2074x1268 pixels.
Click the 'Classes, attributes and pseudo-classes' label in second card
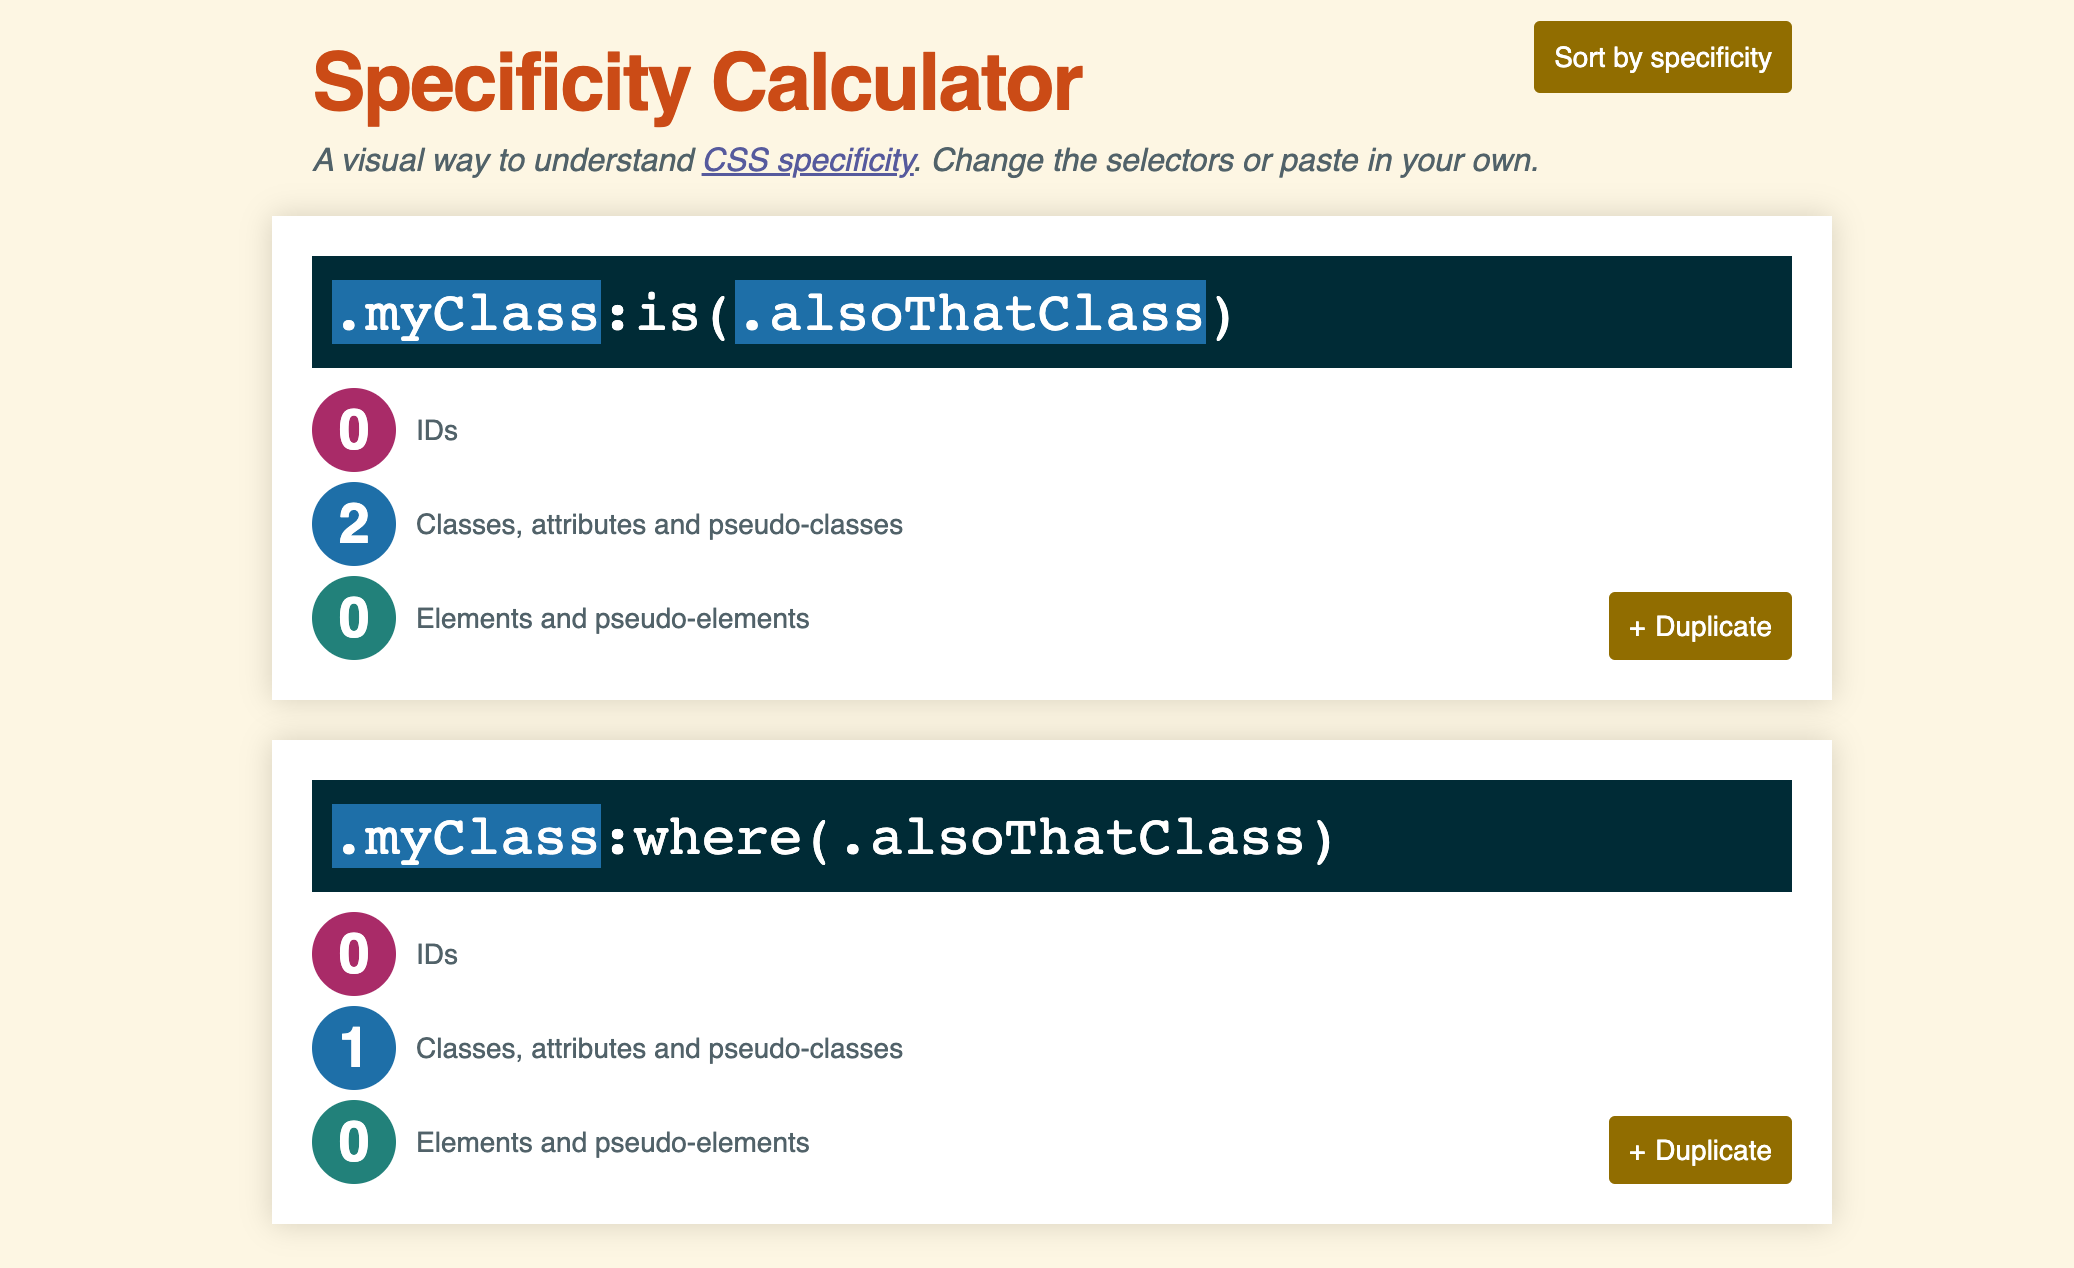click(x=659, y=1048)
